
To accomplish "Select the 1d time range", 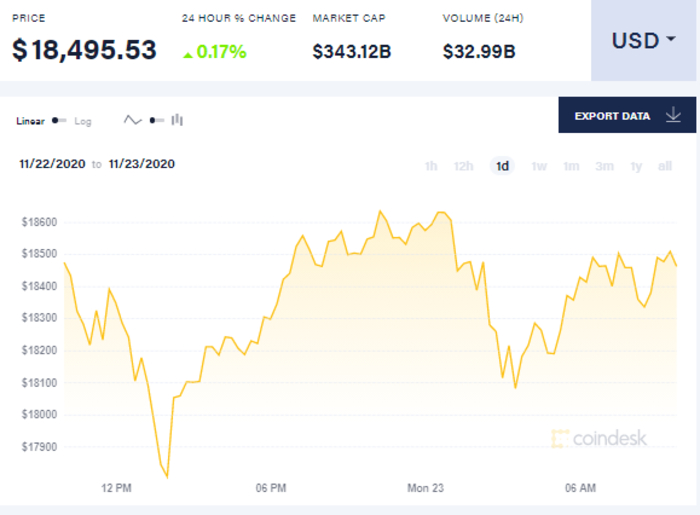I will 502,166.
